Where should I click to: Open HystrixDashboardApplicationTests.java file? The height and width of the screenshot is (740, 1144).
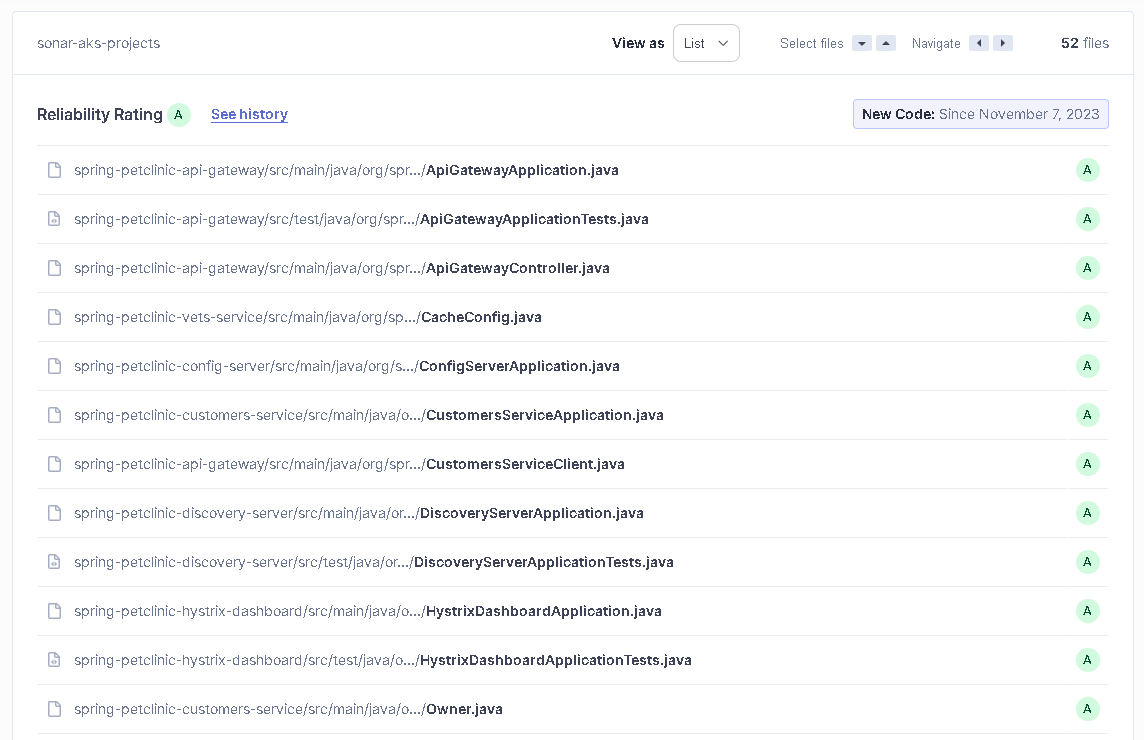tap(382, 660)
